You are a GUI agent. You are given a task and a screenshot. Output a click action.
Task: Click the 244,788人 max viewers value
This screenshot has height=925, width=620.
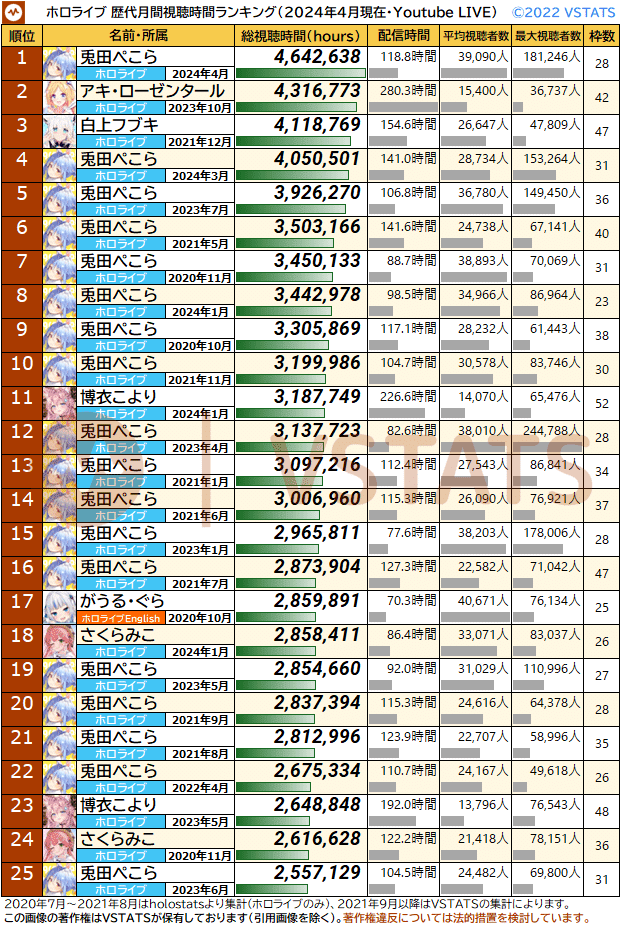coord(552,431)
